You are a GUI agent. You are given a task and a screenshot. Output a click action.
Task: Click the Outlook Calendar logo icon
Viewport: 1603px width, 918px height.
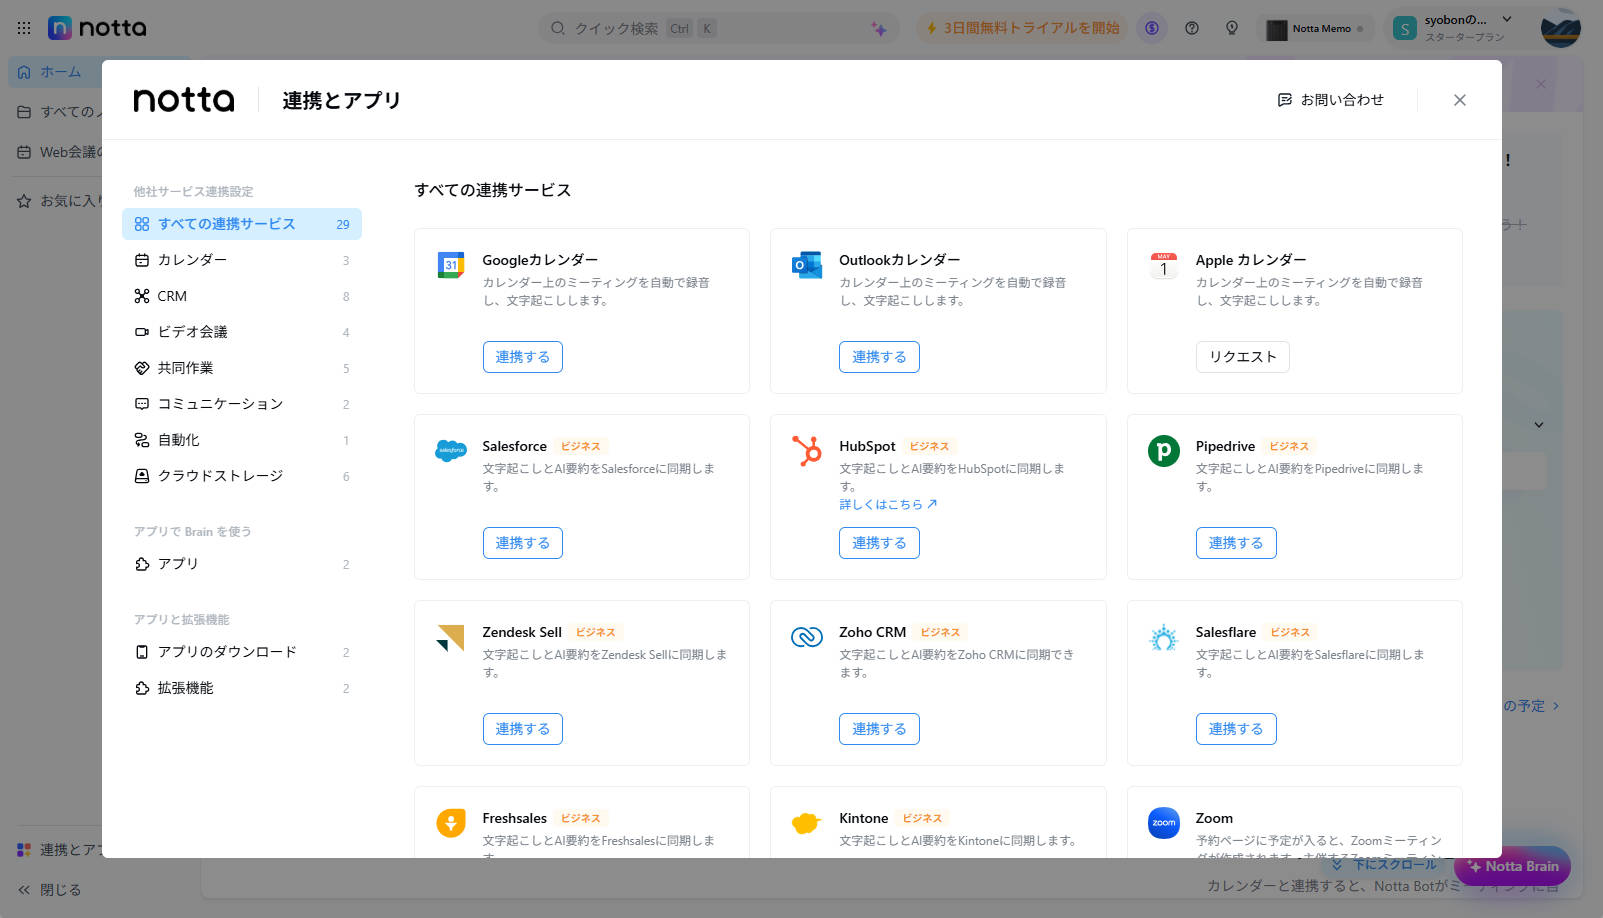coord(807,265)
